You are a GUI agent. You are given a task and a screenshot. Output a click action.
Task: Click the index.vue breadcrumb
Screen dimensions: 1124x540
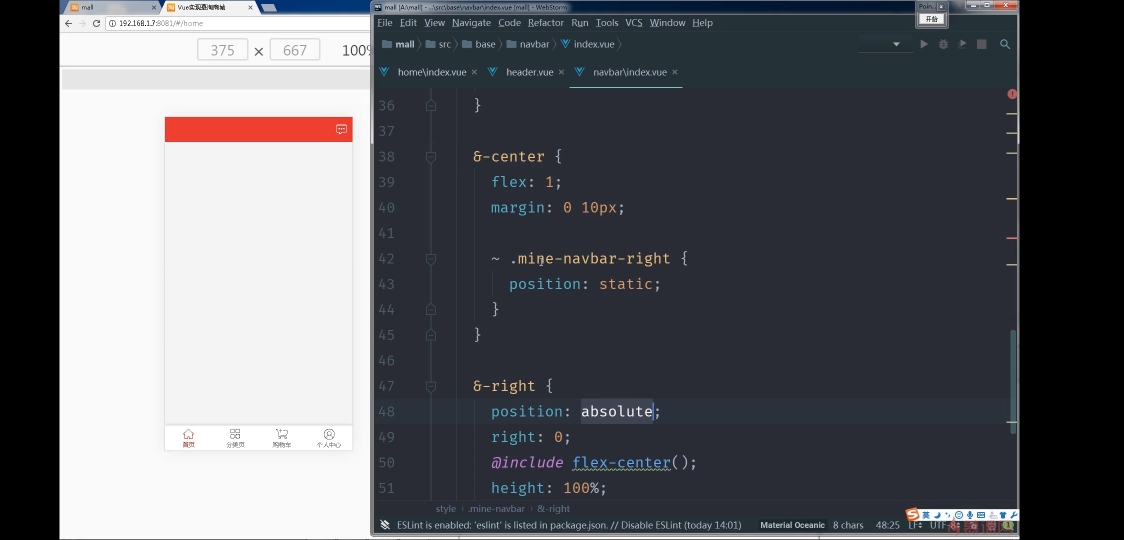tap(588, 44)
